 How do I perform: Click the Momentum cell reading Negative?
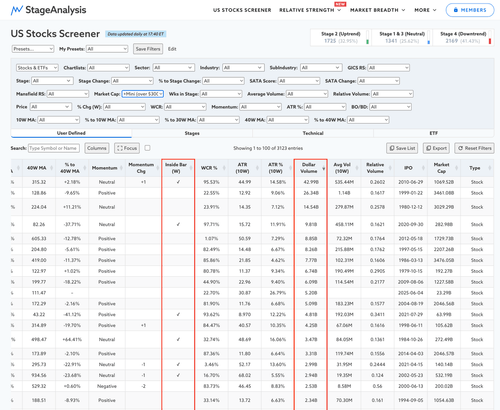107,386
